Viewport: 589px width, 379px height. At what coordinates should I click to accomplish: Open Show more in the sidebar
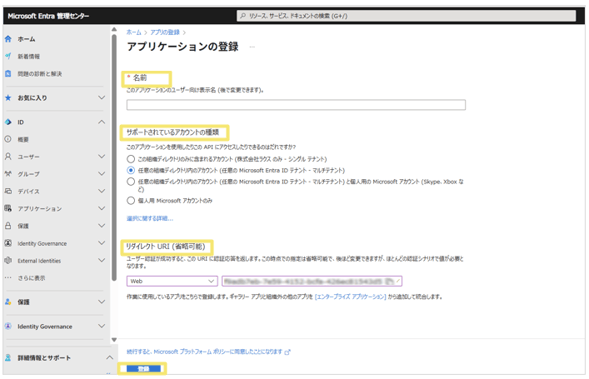click(x=31, y=278)
